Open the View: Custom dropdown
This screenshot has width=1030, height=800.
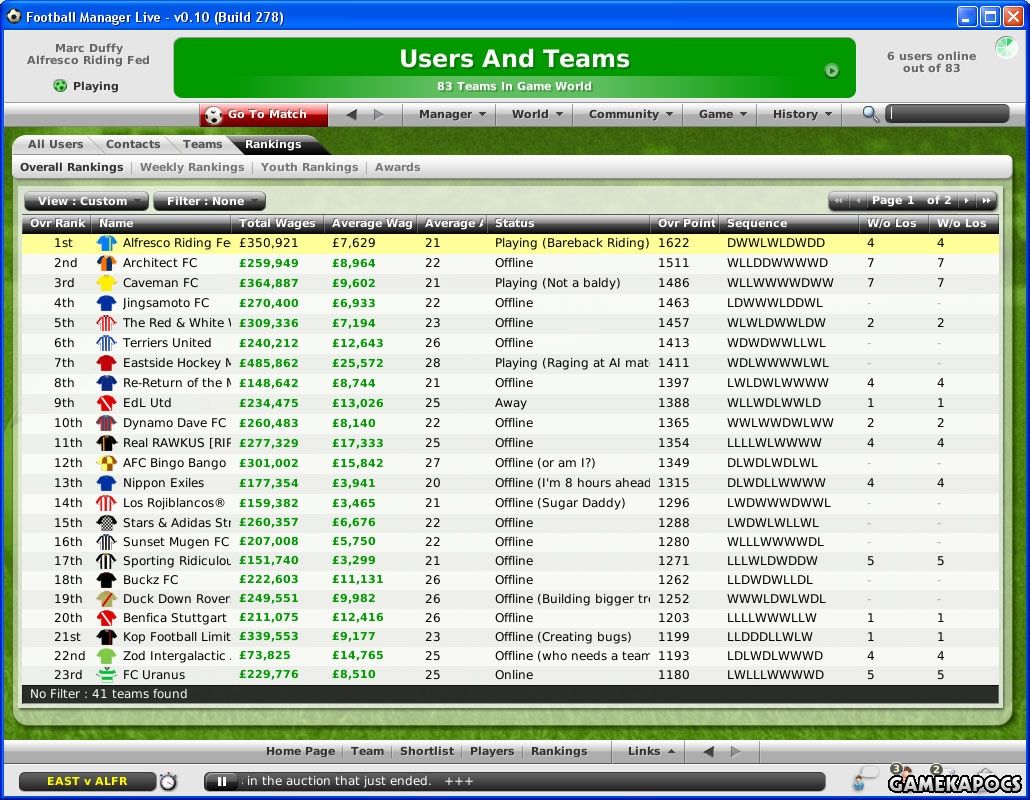[x=86, y=201]
